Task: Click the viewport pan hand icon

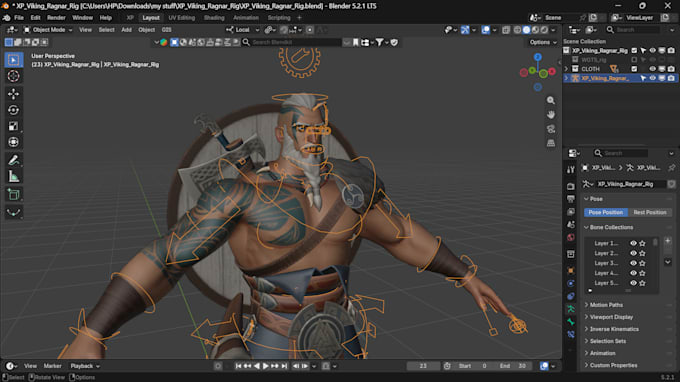Action: tap(551, 114)
